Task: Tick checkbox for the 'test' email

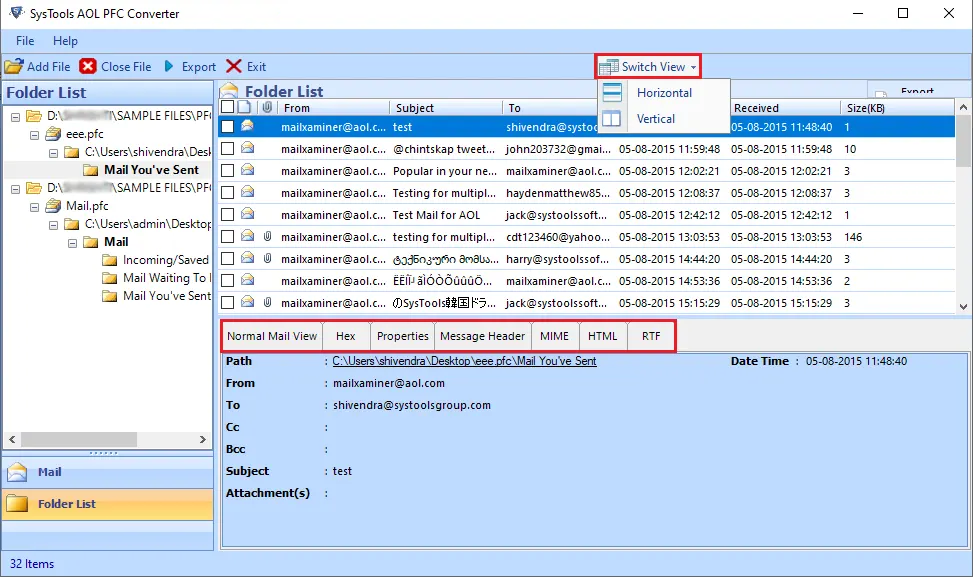Action: point(228,127)
